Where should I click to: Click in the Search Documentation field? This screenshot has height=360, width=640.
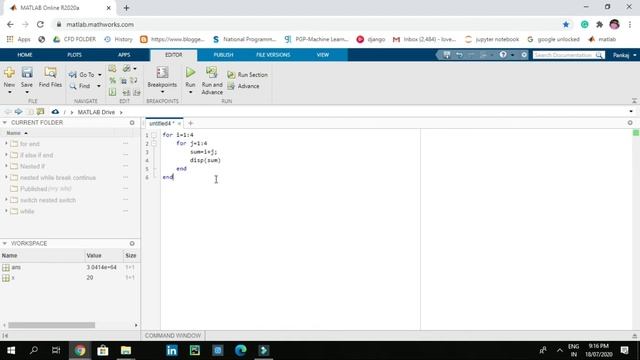tap(563, 55)
